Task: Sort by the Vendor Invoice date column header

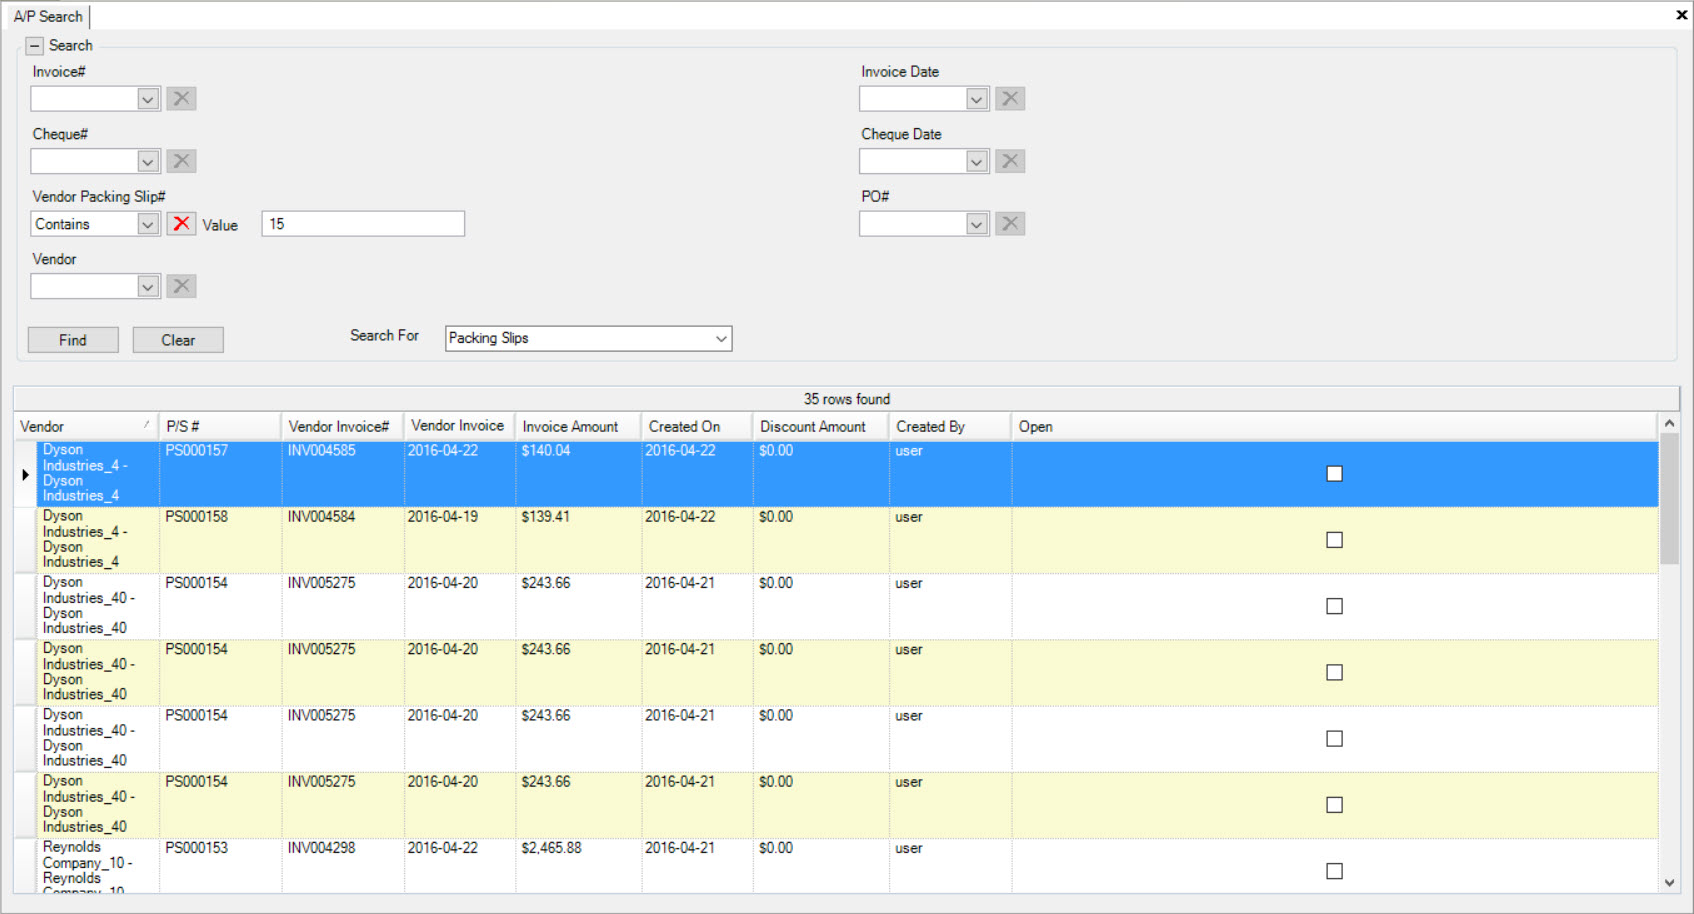Action: (459, 426)
